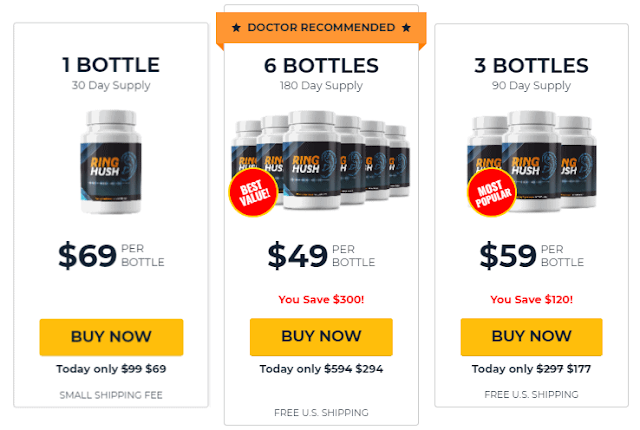Click the Small Shipping Fee note
Image resolution: width=640 pixels, height=430 pixels.
coord(111,395)
